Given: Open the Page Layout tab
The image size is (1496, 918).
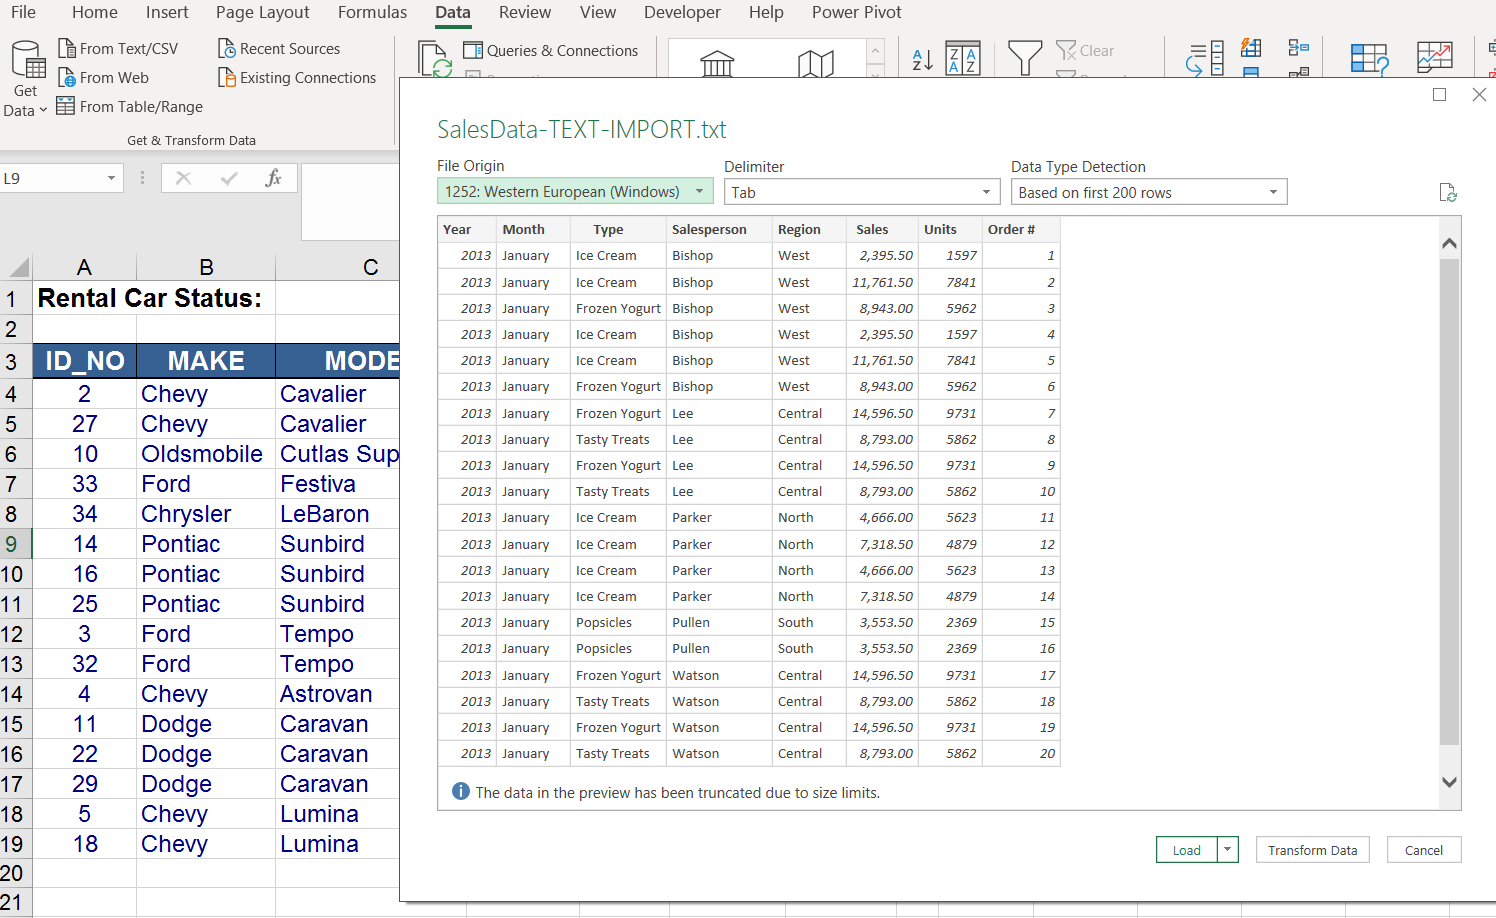Looking at the screenshot, I should (x=262, y=12).
